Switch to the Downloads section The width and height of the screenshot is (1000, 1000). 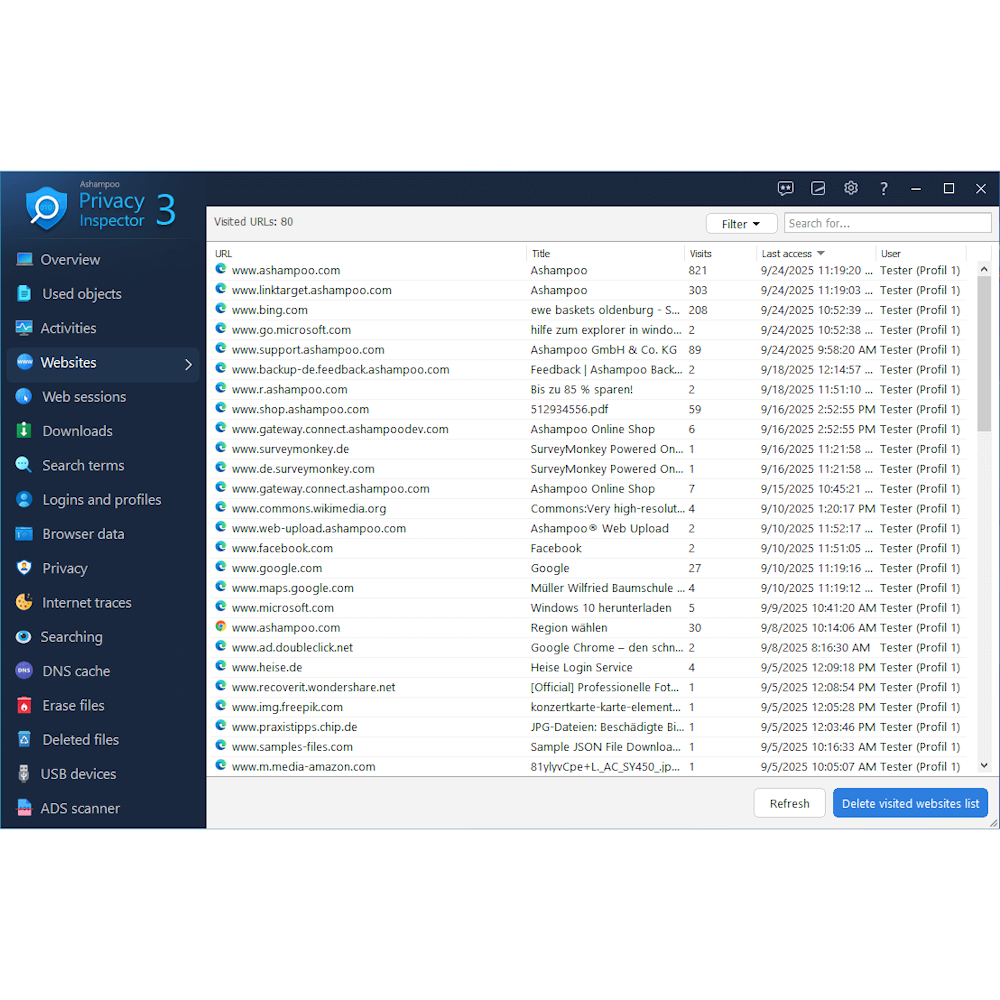pyautogui.click(x=78, y=430)
